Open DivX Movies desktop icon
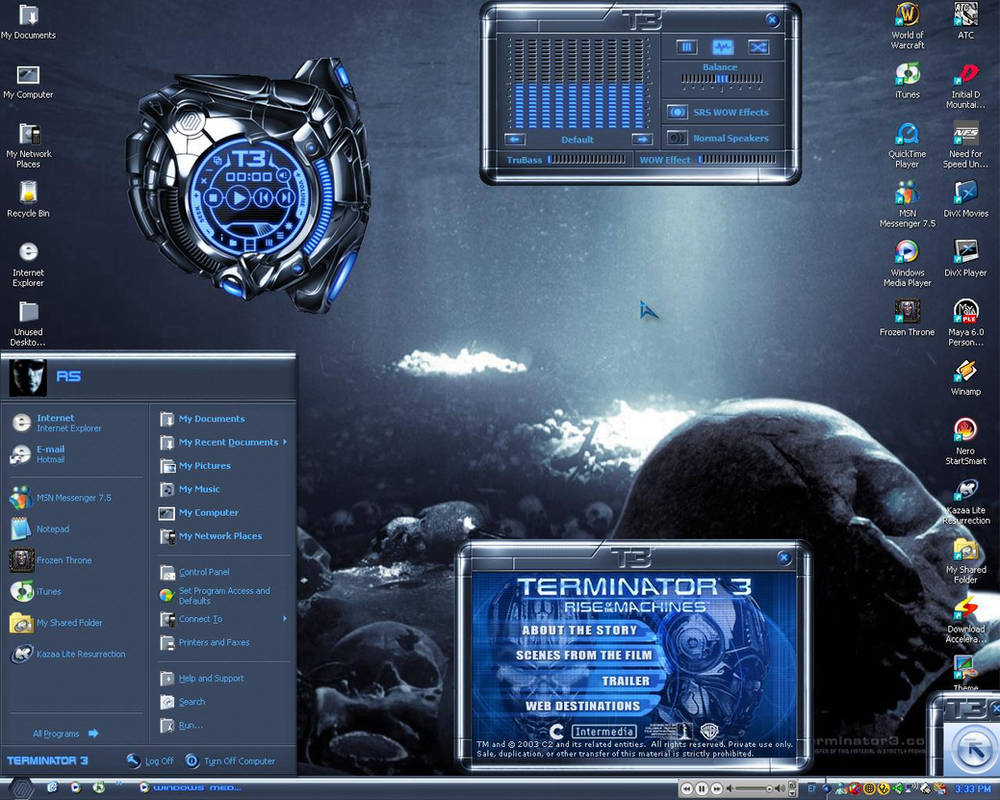The height and width of the screenshot is (800, 1000). click(x=966, y=199)
